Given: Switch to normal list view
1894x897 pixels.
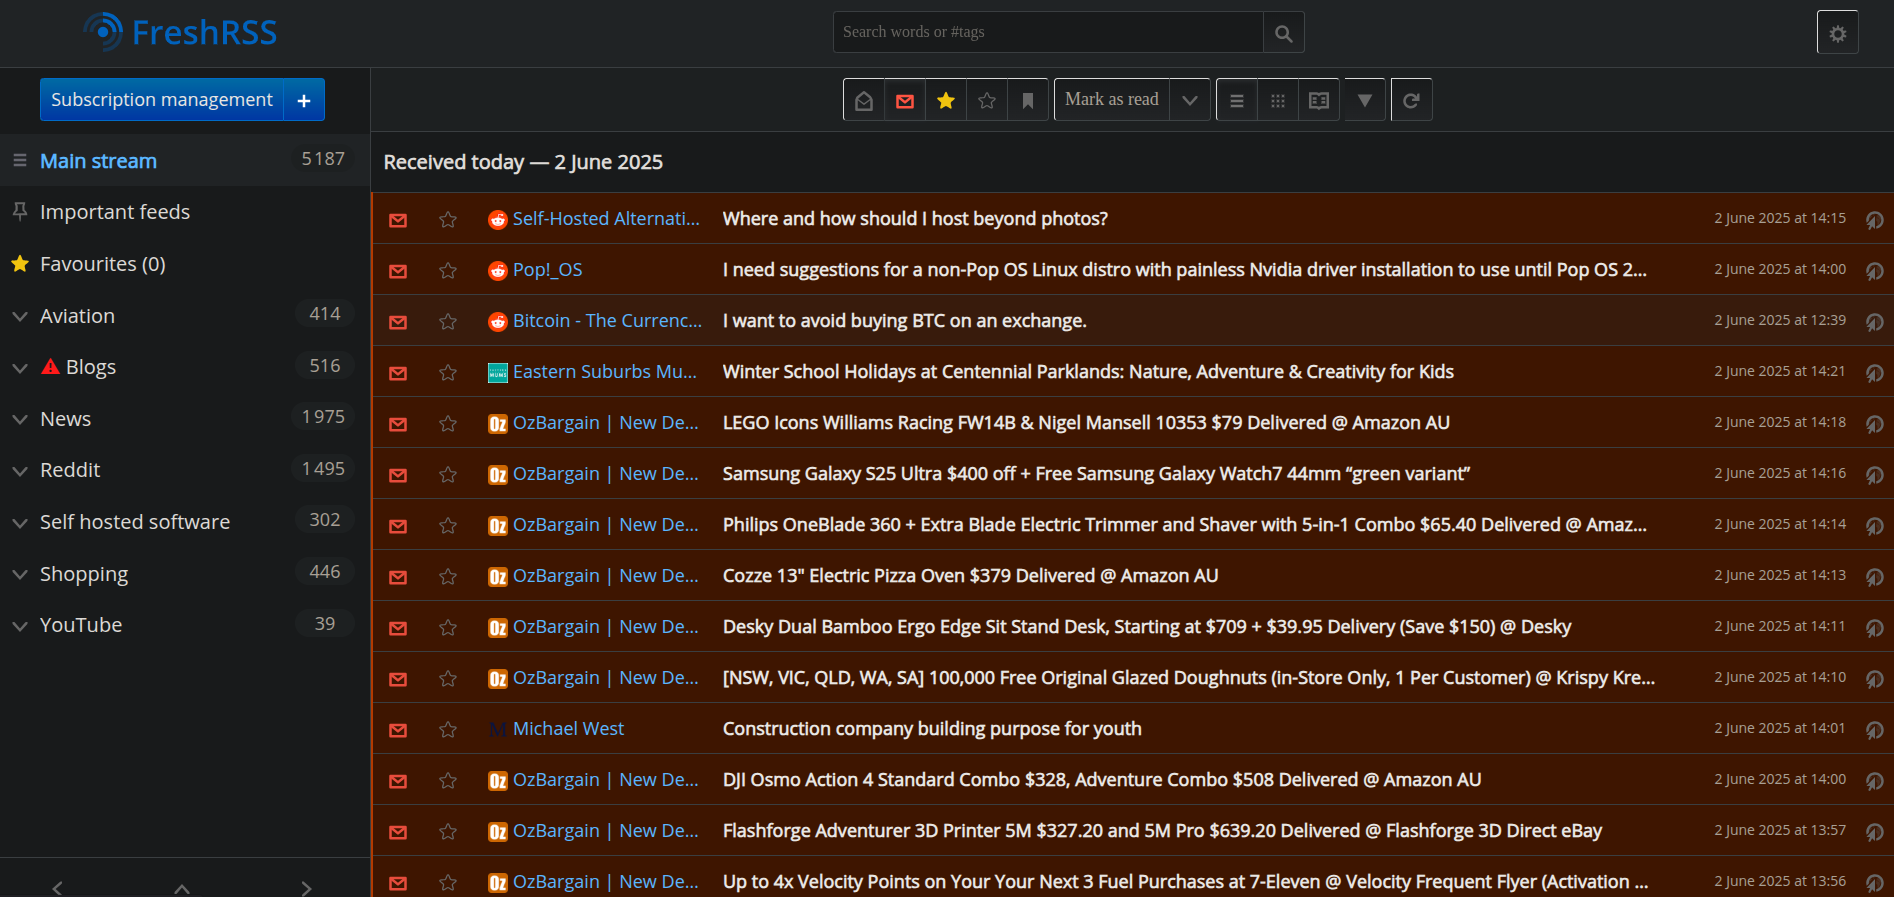Looking at the screenshot, I should click(x=1237, y=100).
